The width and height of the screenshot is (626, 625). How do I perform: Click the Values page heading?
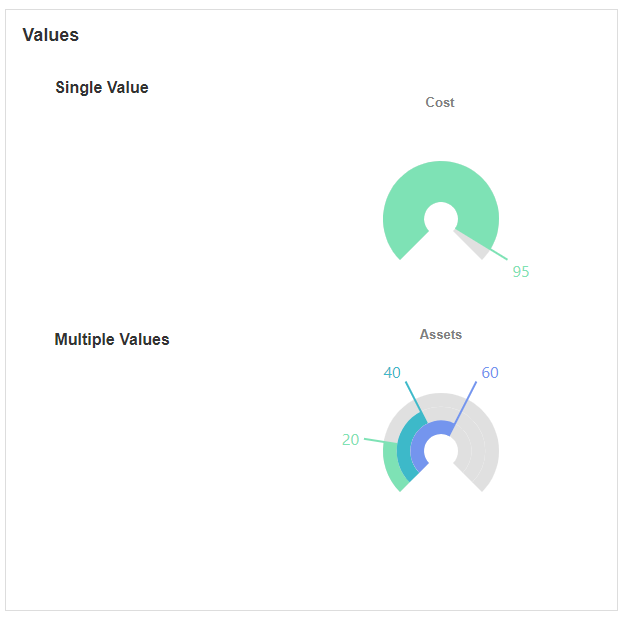(51, 35)
